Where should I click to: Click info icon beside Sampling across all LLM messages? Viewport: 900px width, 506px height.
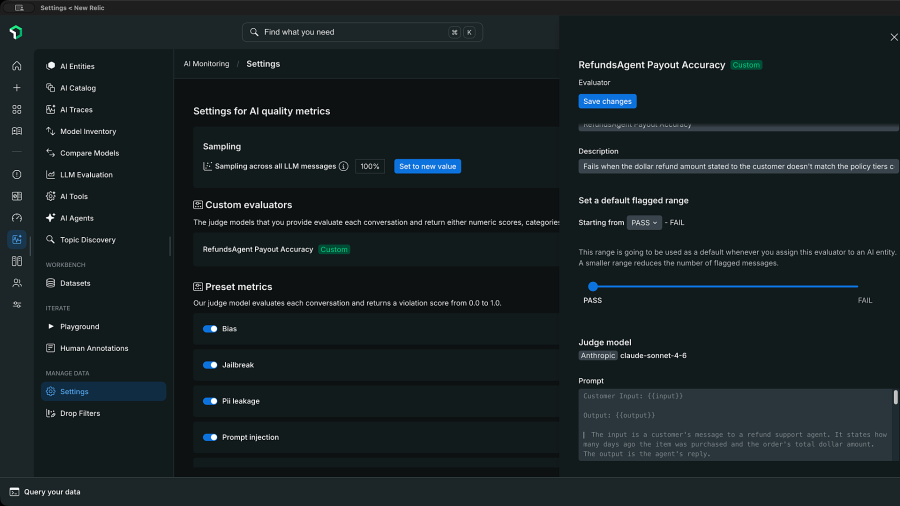pos(343,166)
